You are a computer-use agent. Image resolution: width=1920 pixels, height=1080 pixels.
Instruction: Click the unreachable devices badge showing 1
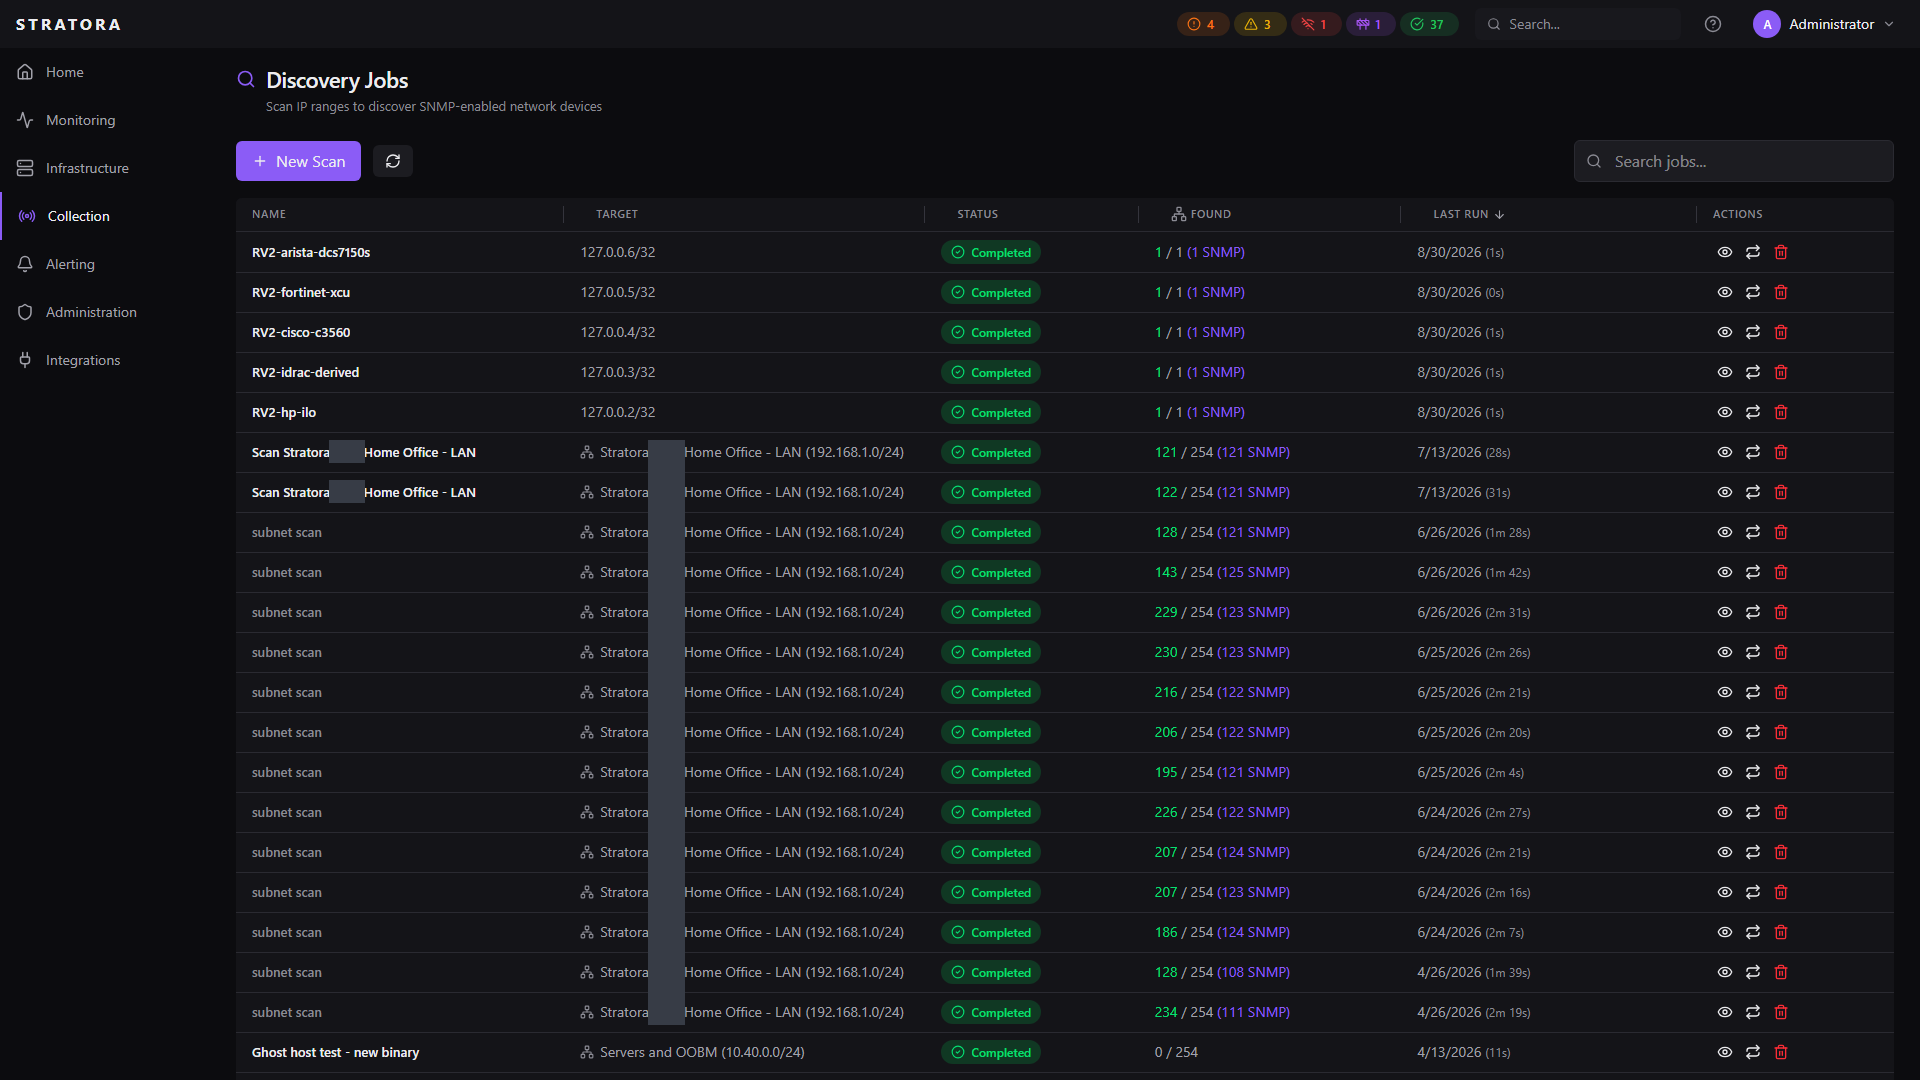1315,24
